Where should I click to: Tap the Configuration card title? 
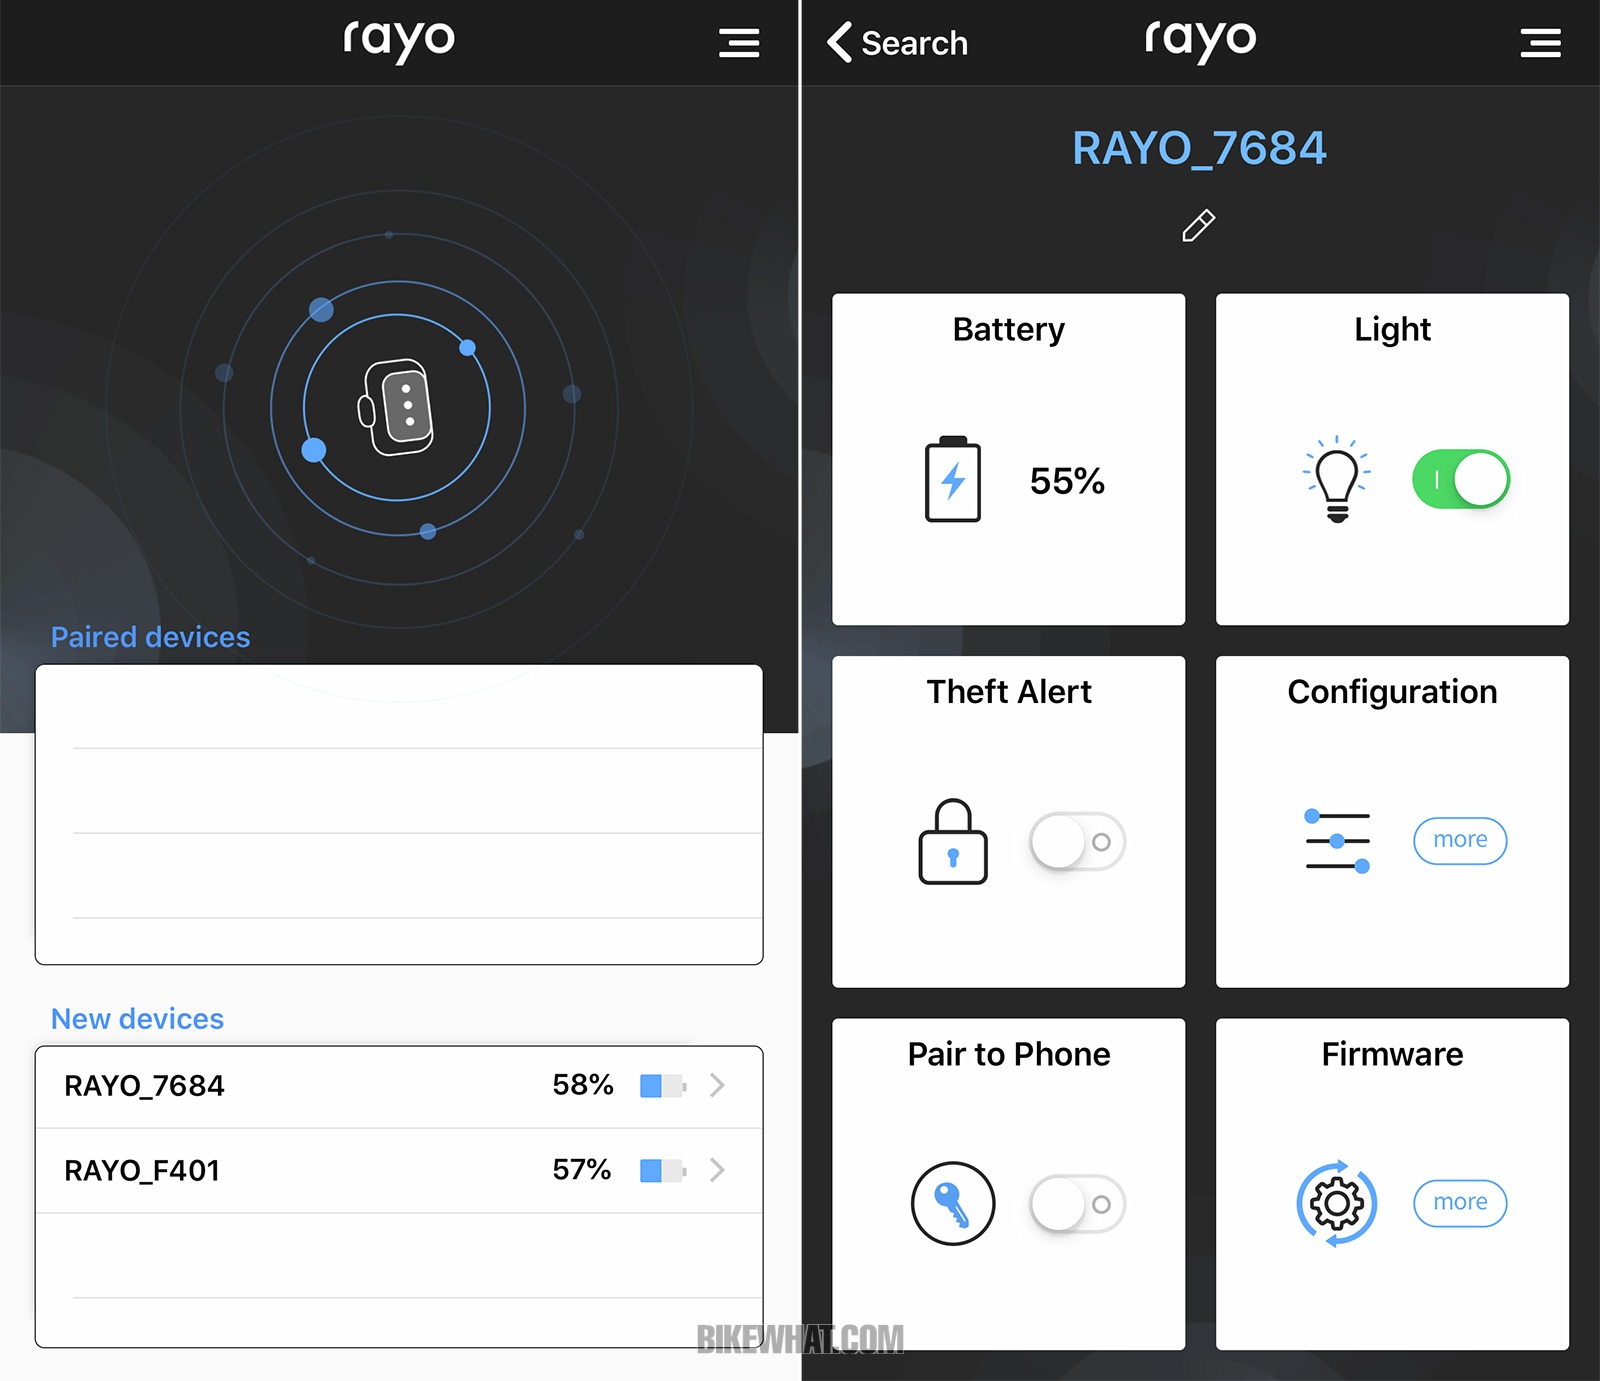[1392, 692]
